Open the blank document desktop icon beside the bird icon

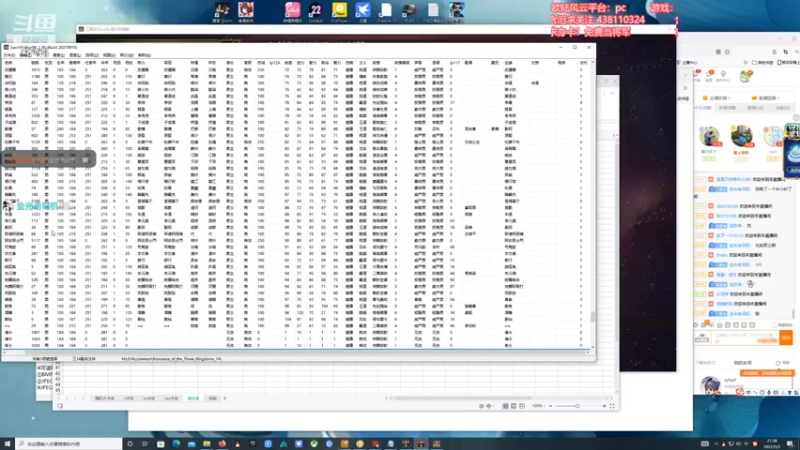pyautogui.click(x=386, y=12)
